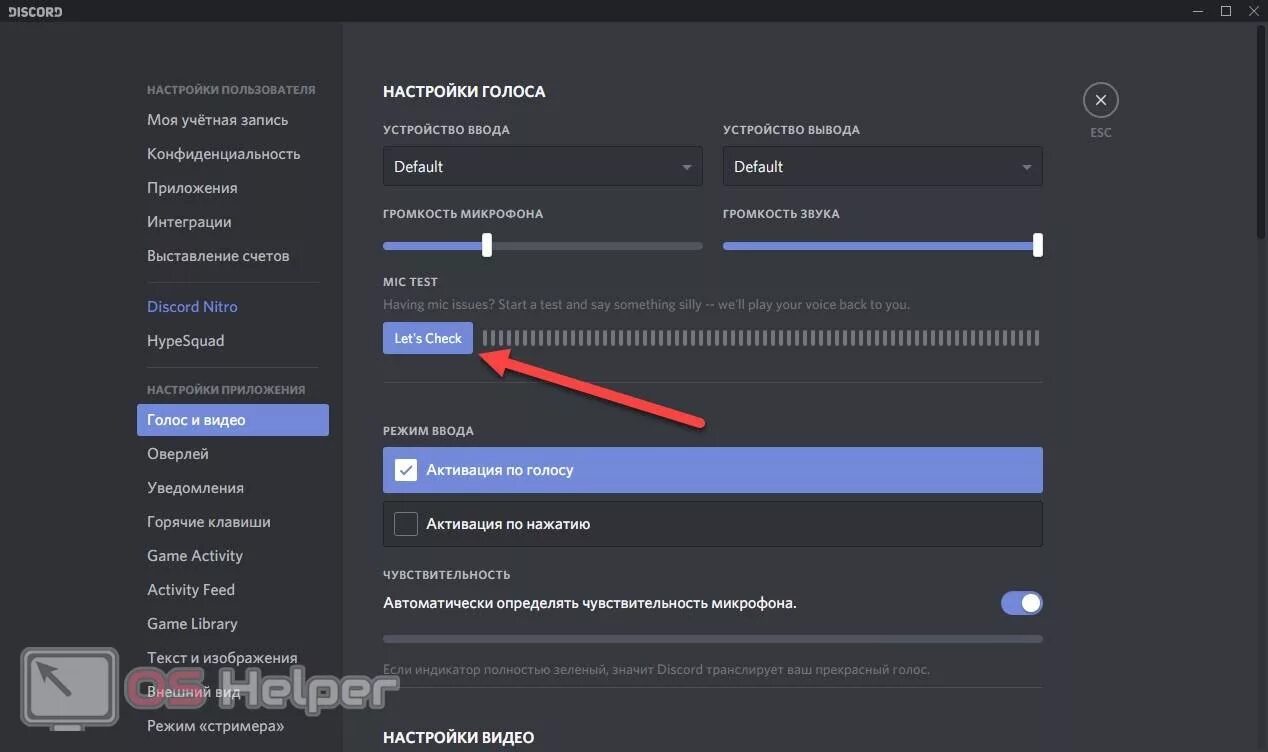Click the microphone volume slider handle
The width and height of the screenshot is (1268, 752).
pyautogui.click(x=487, y=245)
